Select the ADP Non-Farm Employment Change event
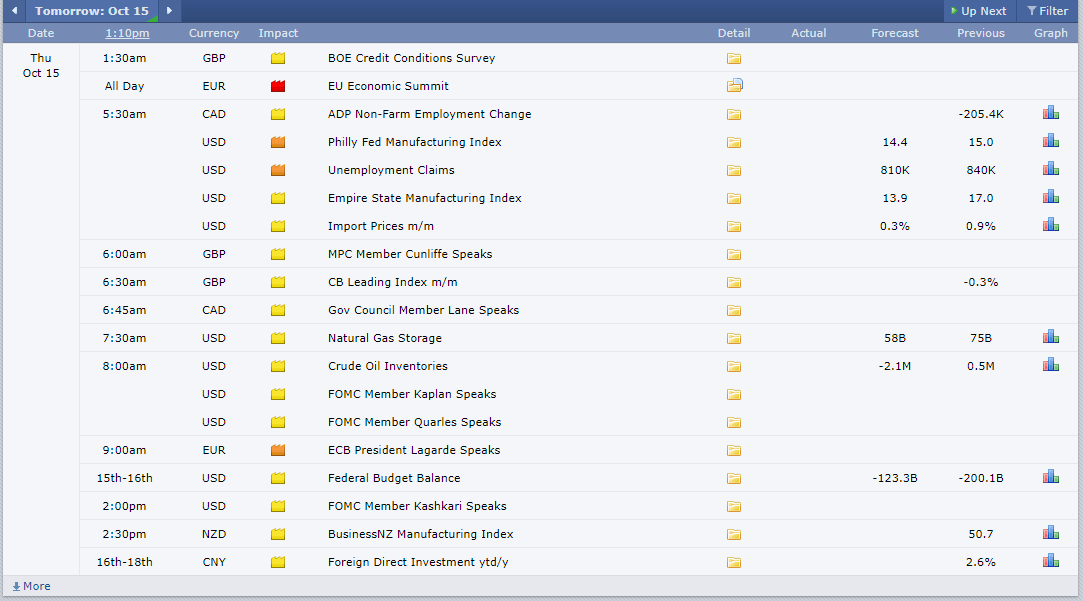The height and width of the screenshot is (601, 1083). click(x=429, y=114)
